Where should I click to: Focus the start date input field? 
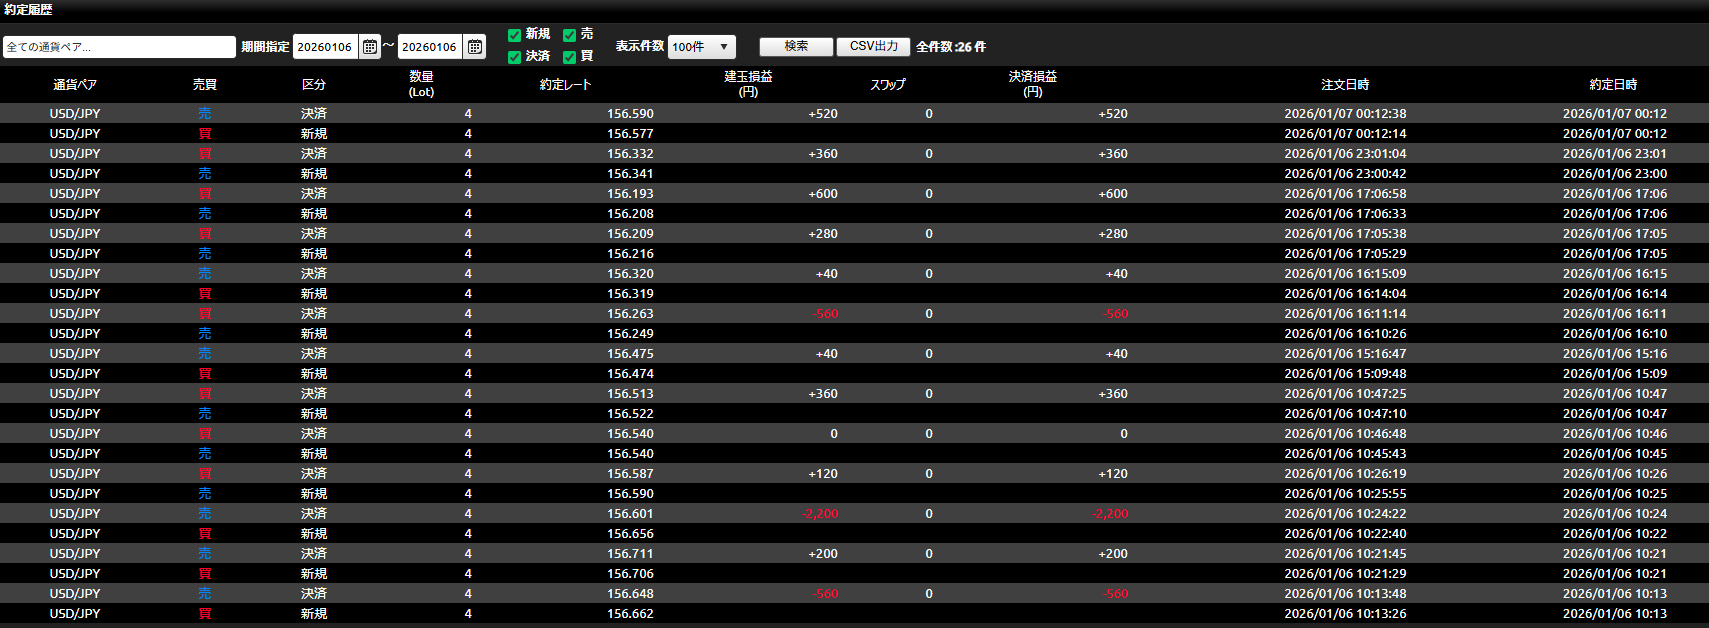[x=325, y=47]
